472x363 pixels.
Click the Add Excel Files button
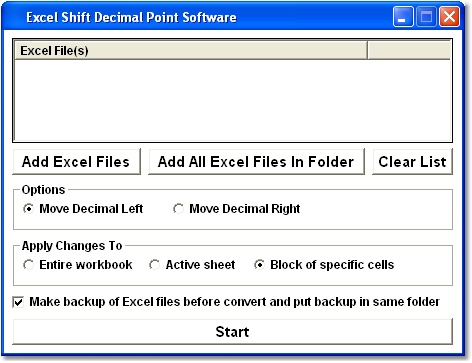tap(76, 162)
